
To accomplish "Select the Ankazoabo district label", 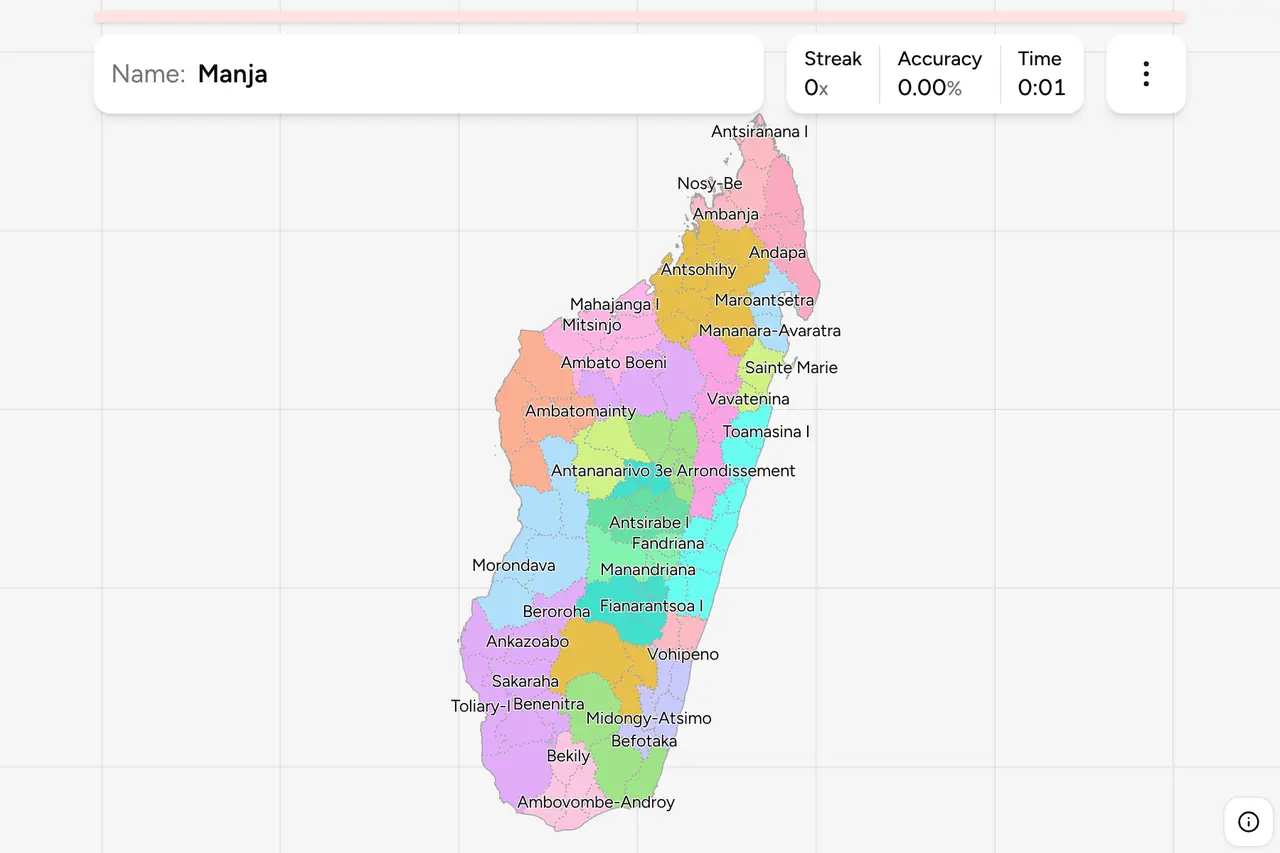I will pos(528,641).
